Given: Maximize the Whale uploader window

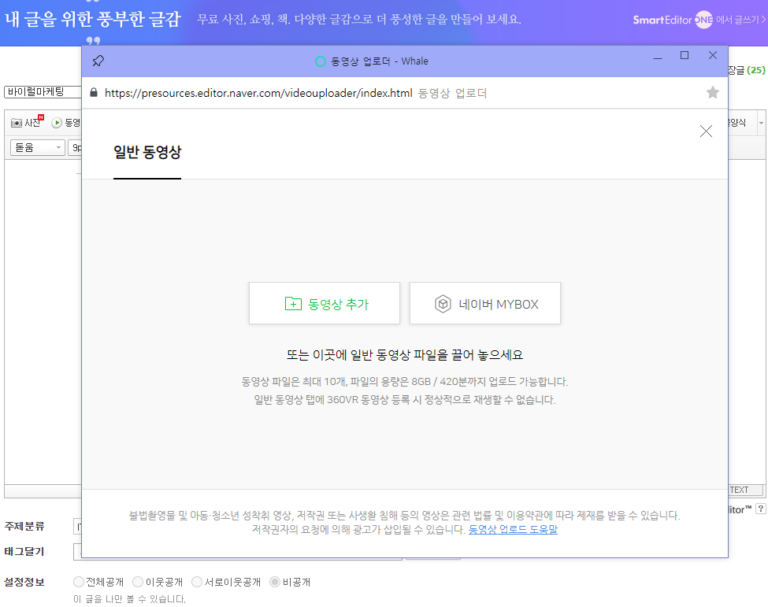Looking at the screenshot, I should point(684,55).
